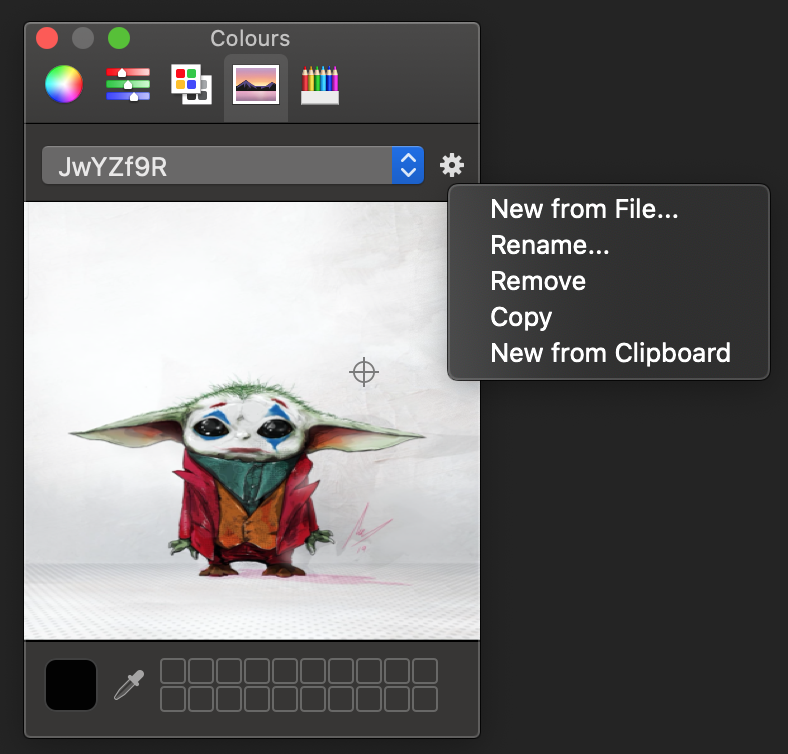The width and height of the screenshot is (788, 754).
Task: Click the gear options icon
Action: [x=452, y=165]
